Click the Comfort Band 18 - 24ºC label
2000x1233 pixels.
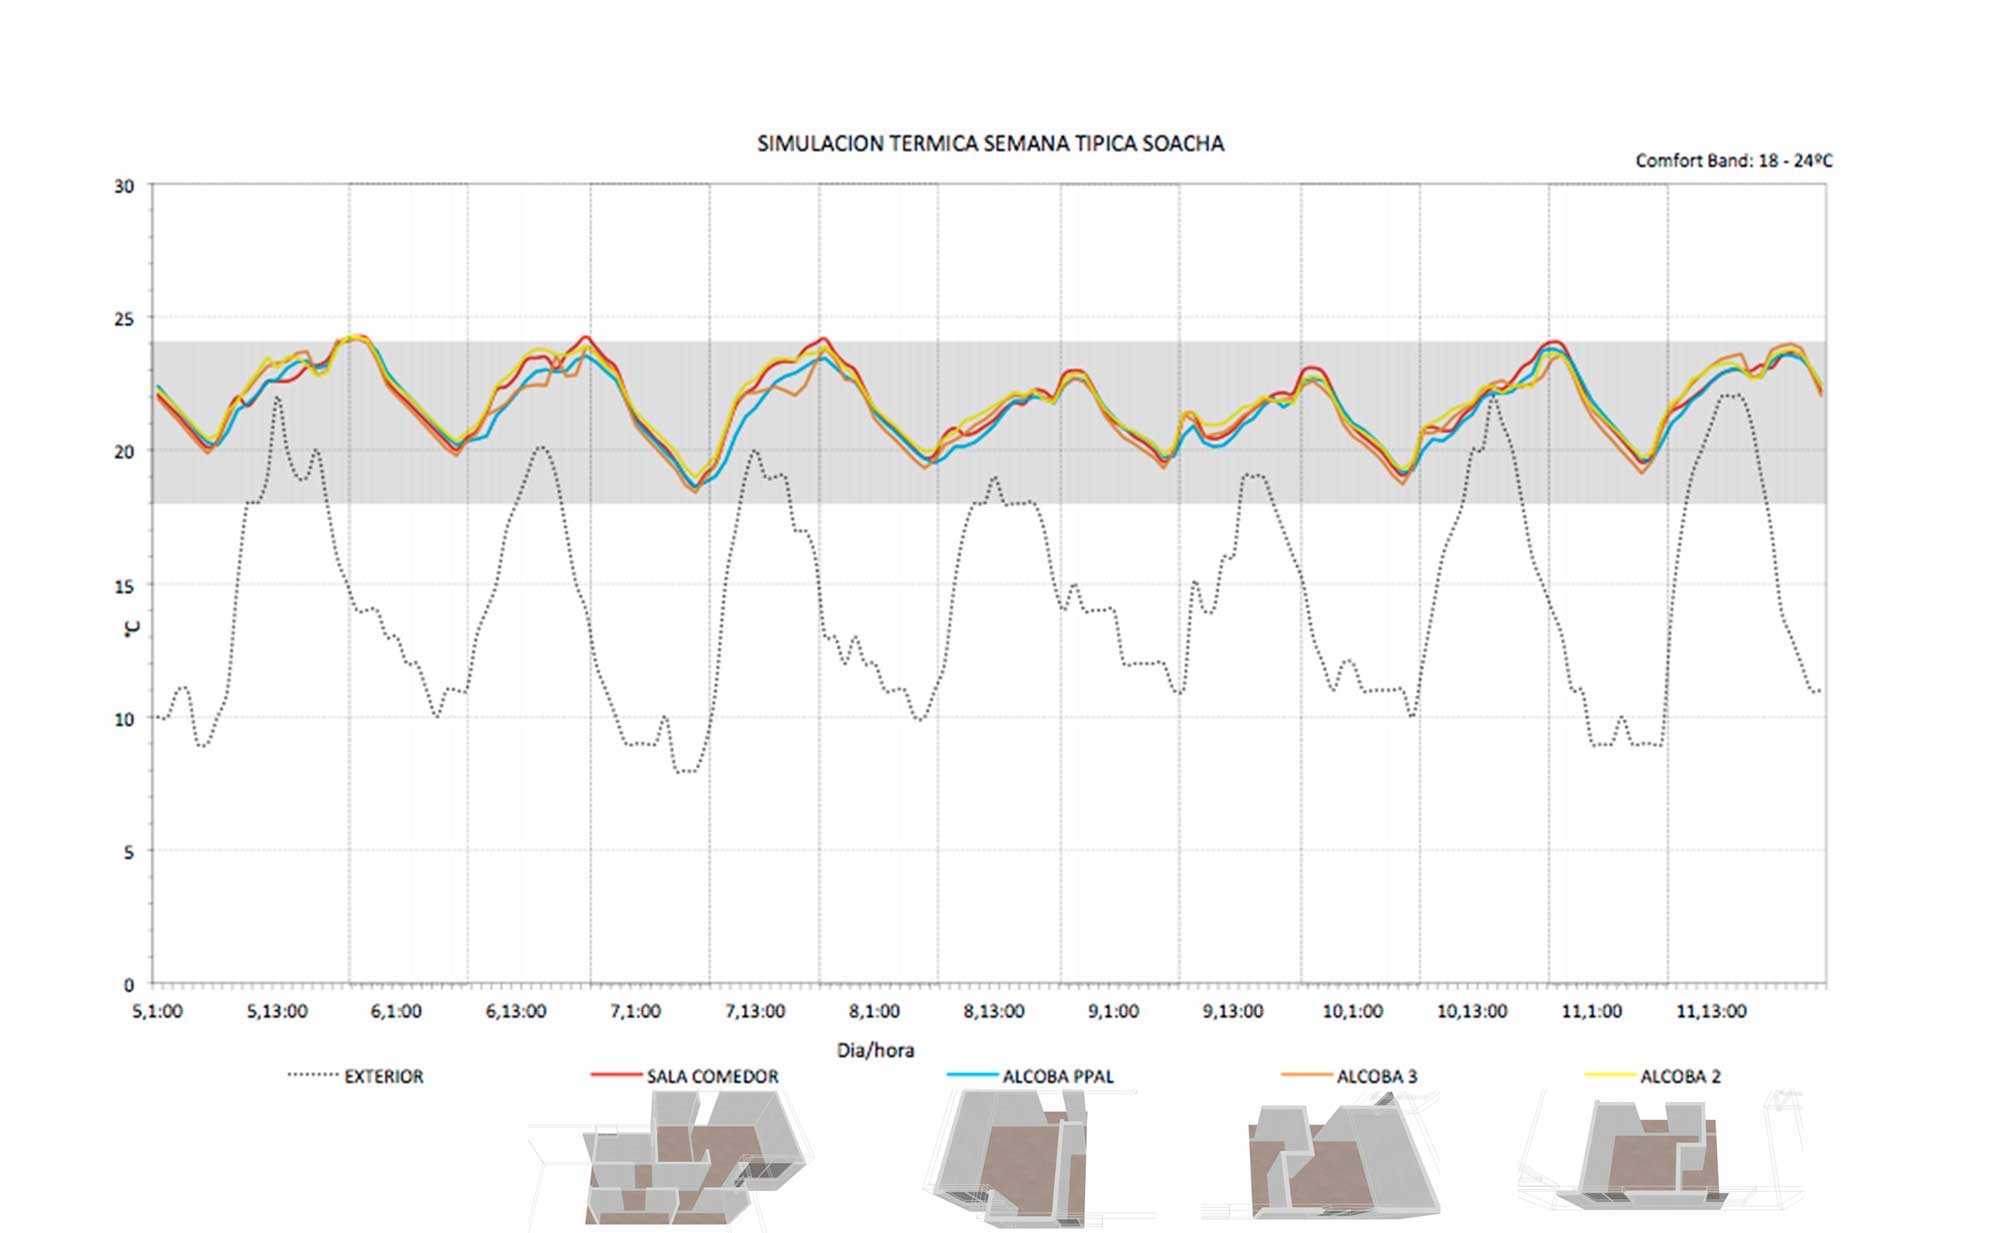(x=1733, y=160)
